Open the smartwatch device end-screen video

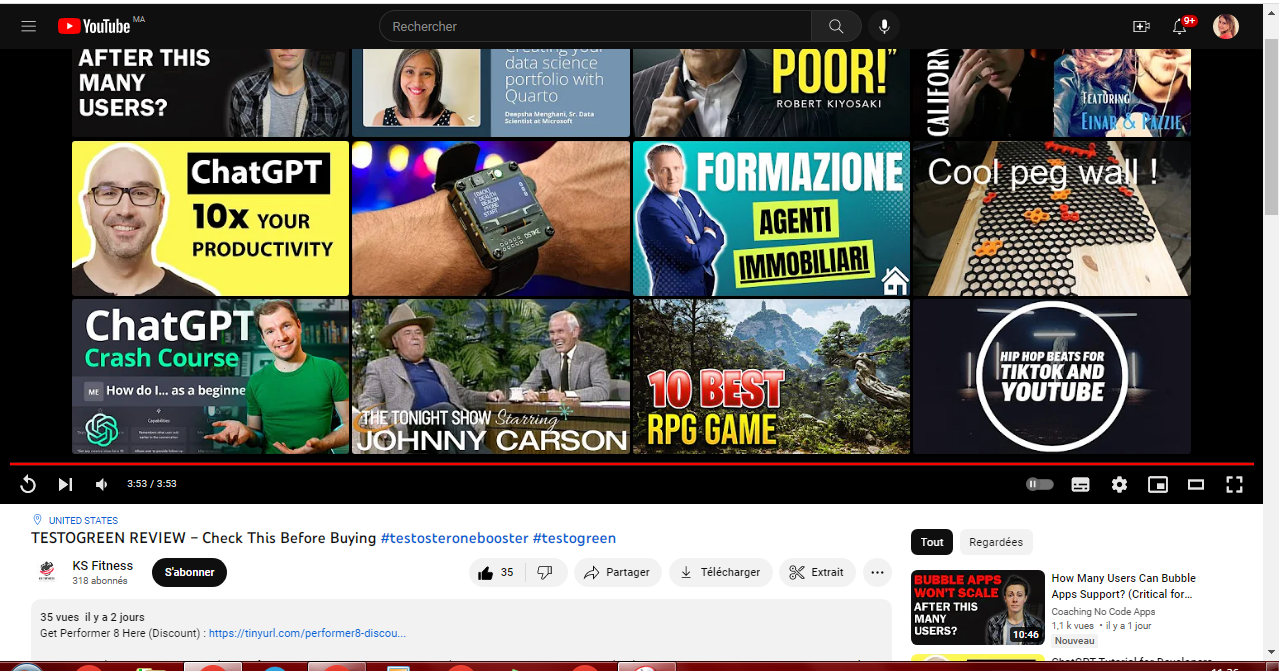(x=491, y=218)
